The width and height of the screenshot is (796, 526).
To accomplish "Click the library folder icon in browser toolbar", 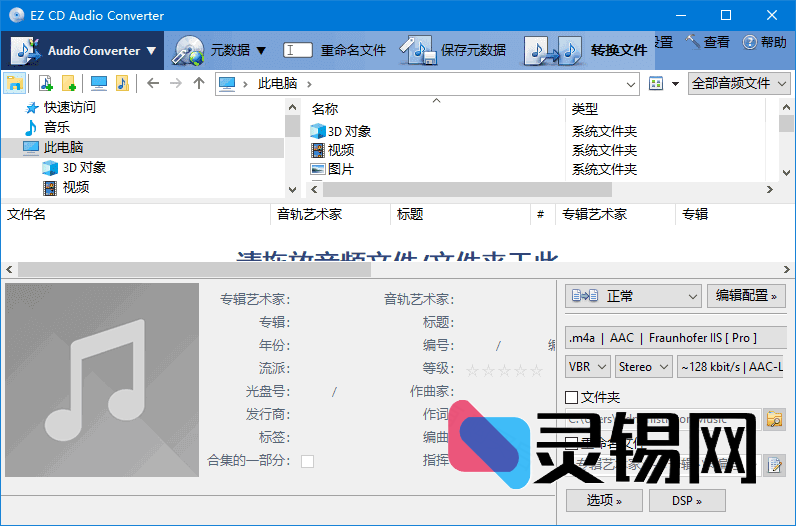I will pos(15,83).
